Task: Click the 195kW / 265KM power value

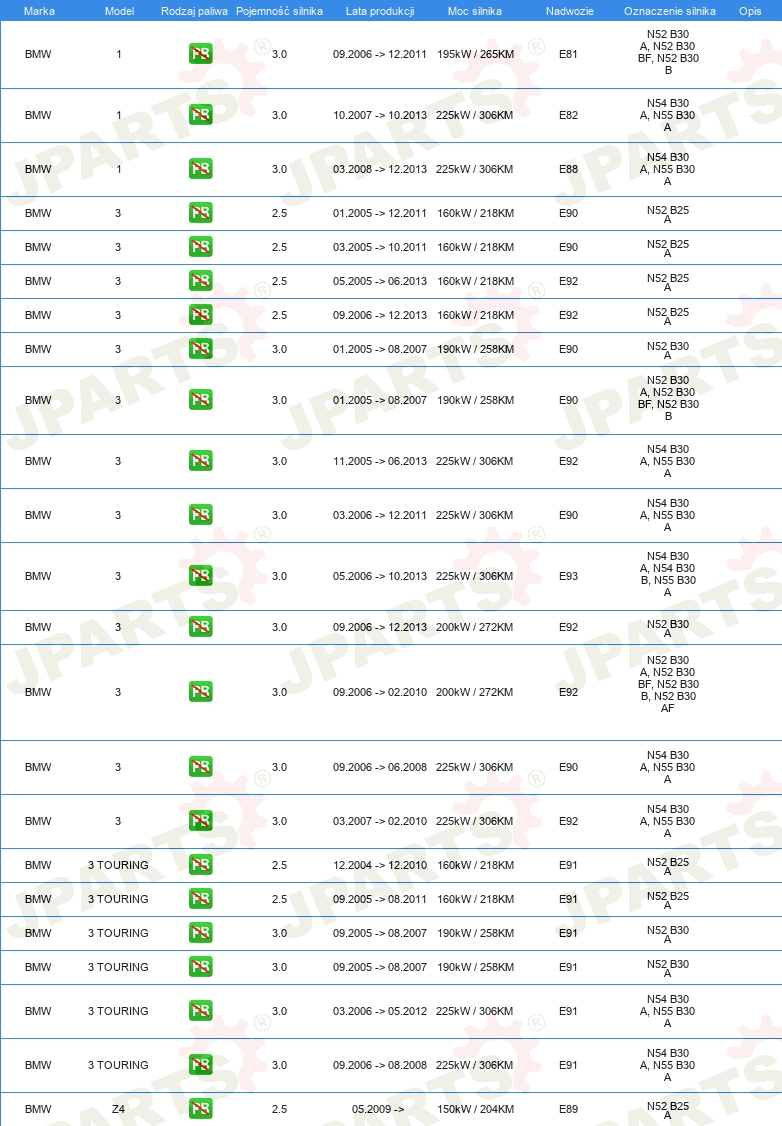Action: click(475, 54)
